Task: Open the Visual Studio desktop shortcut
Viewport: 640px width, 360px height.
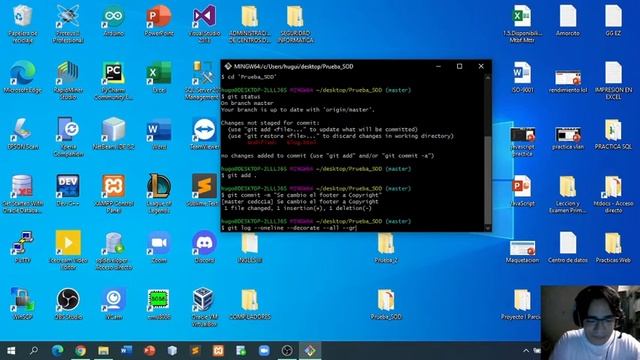Action: point(204,24)
